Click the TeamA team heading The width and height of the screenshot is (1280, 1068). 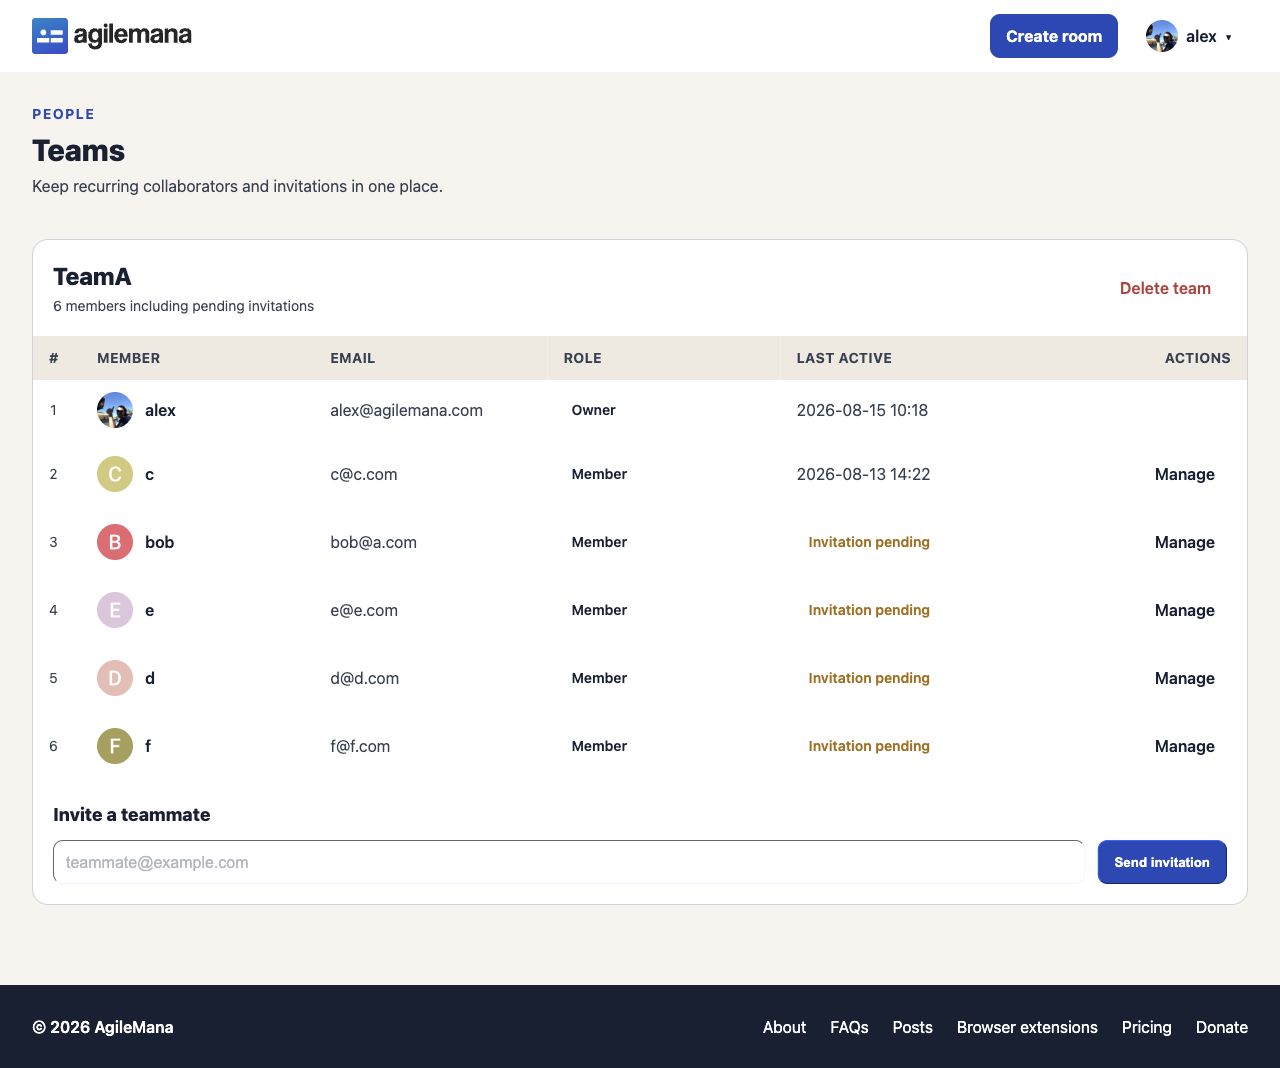tap(92, 277)
